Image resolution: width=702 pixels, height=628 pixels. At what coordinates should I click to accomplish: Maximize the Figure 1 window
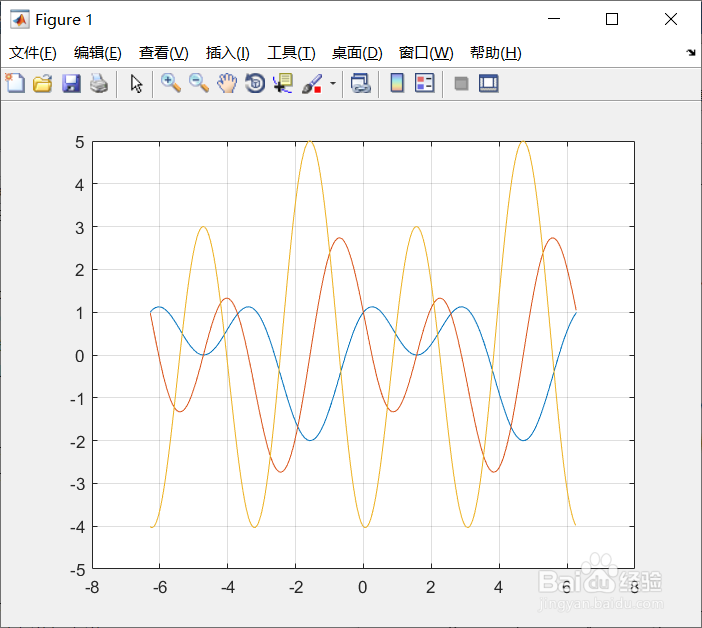pos(612,19)
